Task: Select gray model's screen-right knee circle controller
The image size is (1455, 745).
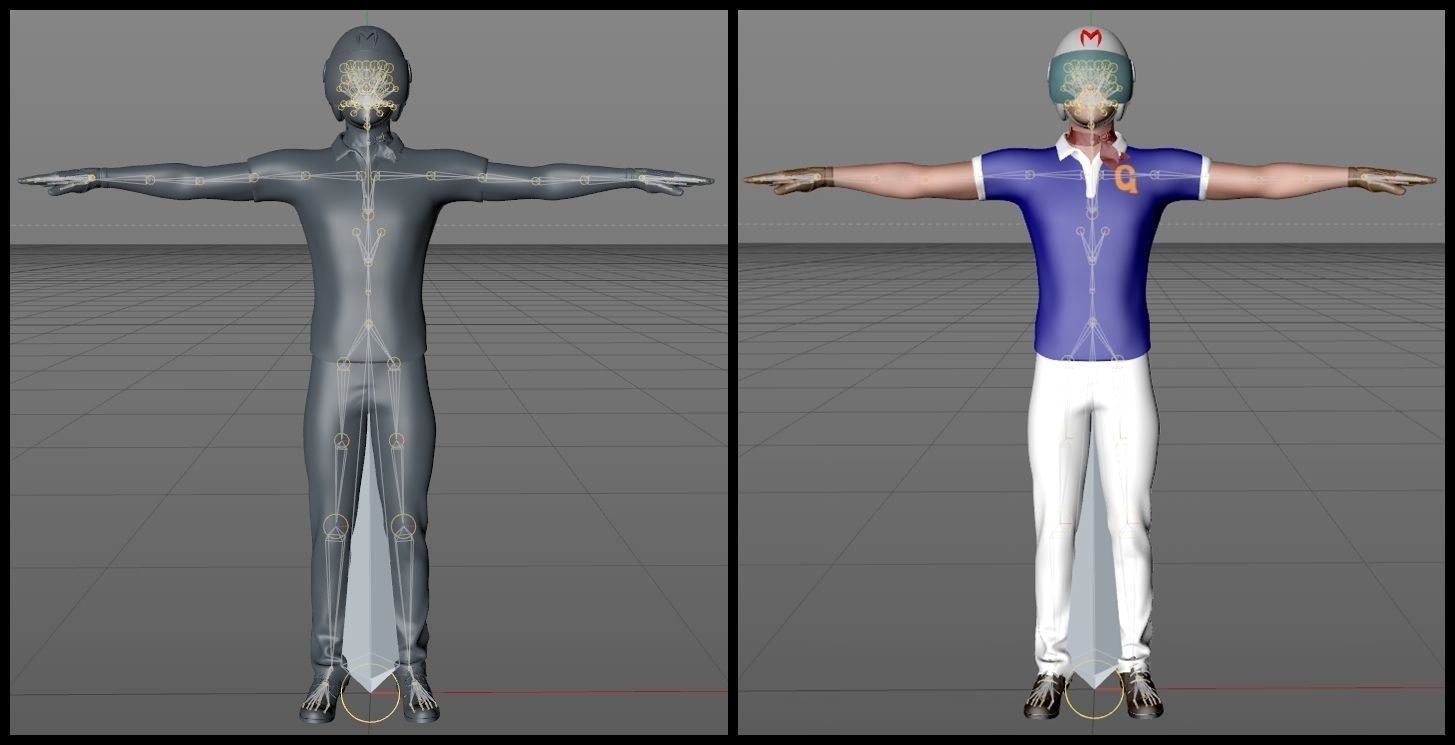Action: tap(402, 526)
